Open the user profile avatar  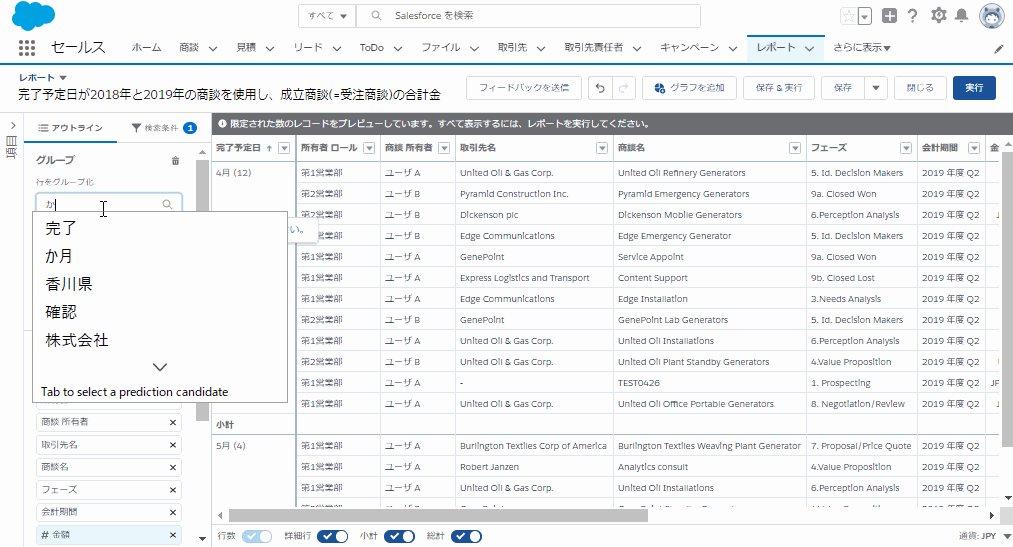991,16
